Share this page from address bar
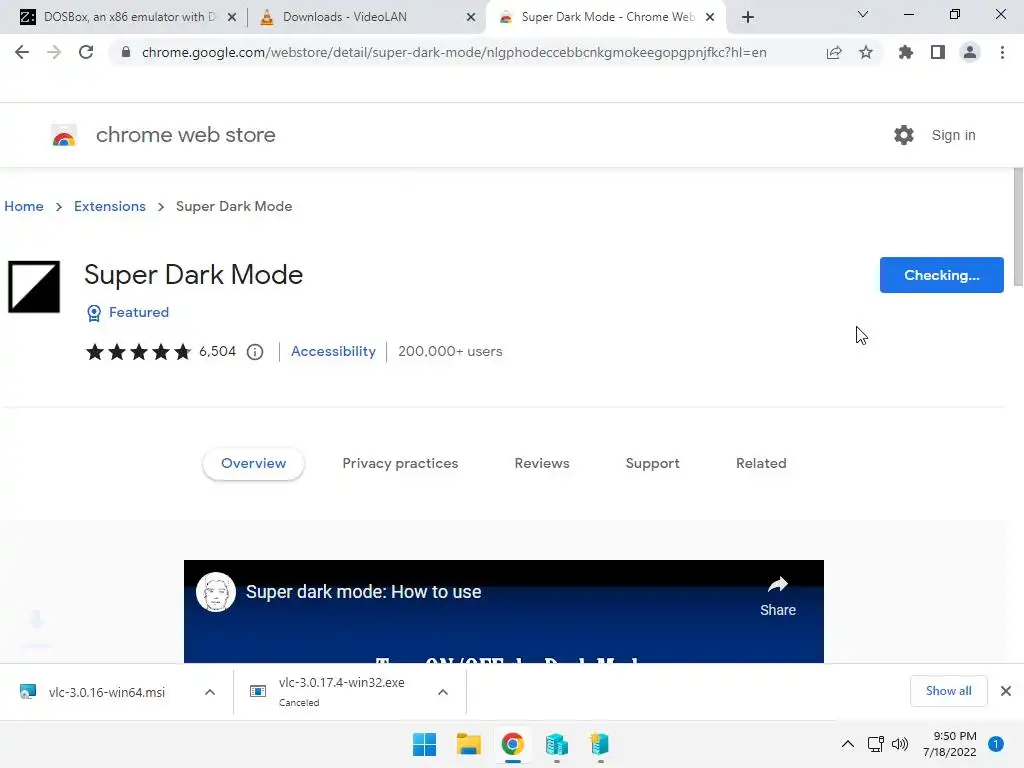The height and width of the screenshot is (768, 1024). pos(834,52)
